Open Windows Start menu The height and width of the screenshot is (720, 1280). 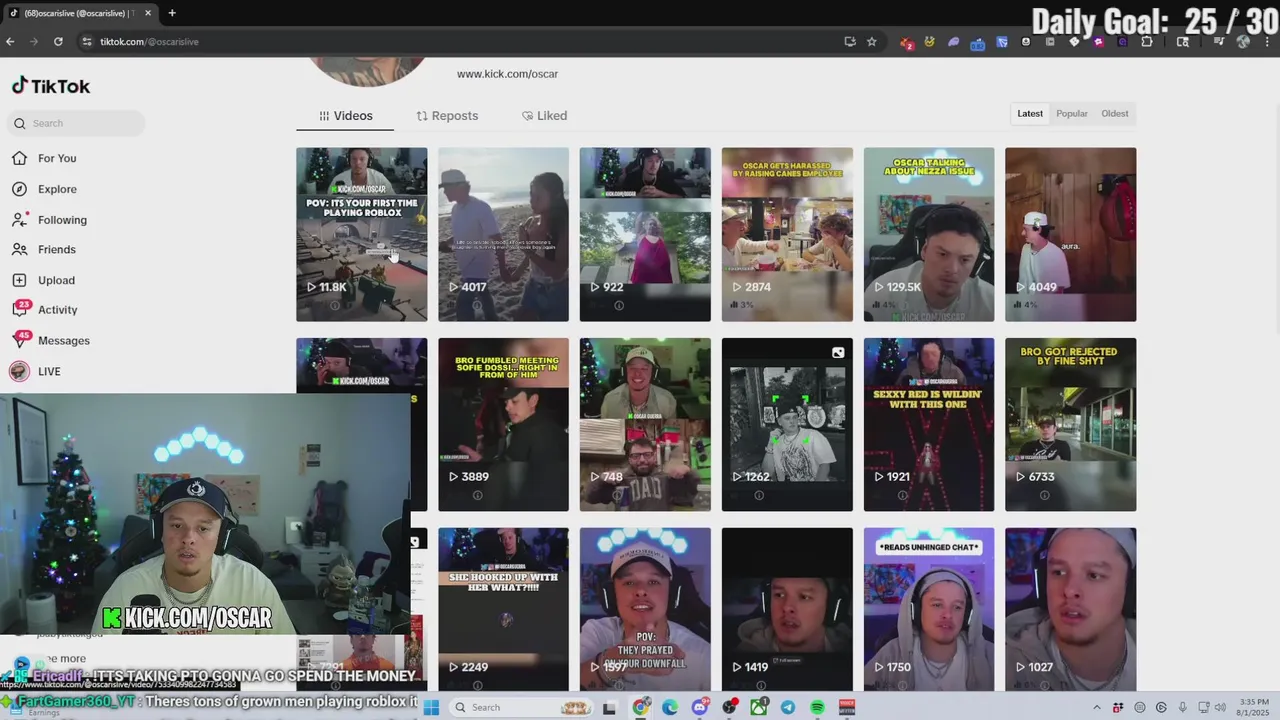point(431,707)
